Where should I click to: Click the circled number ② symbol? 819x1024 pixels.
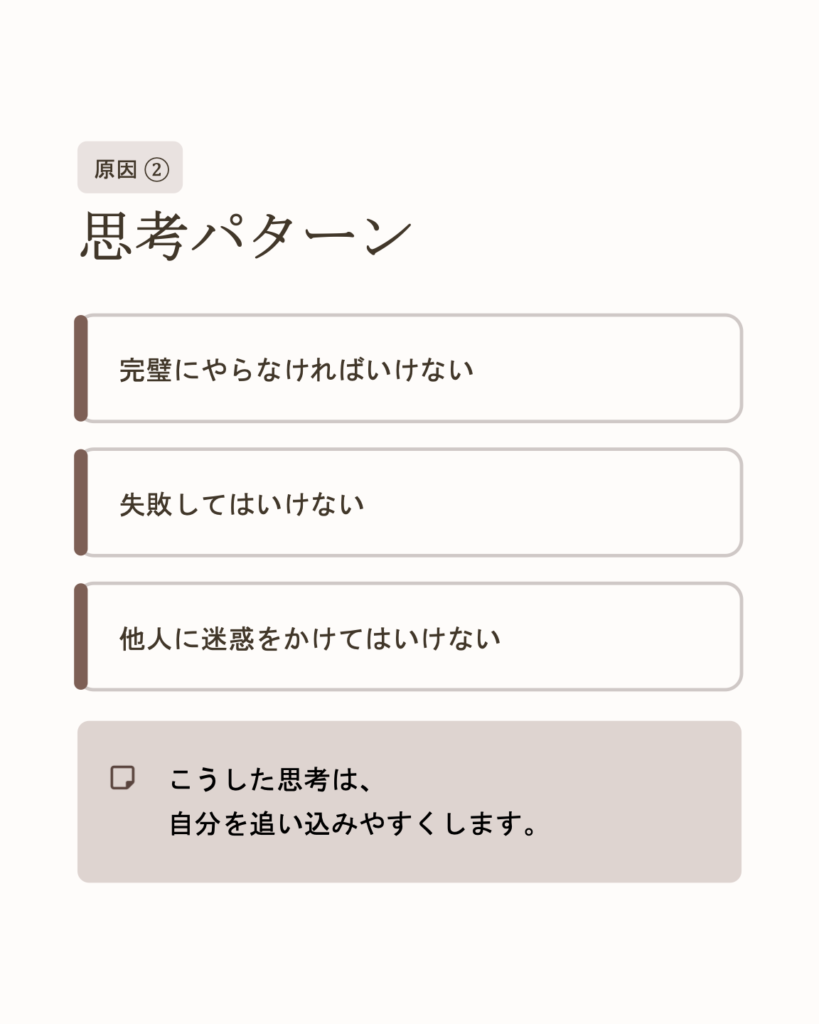pos(157,169)
